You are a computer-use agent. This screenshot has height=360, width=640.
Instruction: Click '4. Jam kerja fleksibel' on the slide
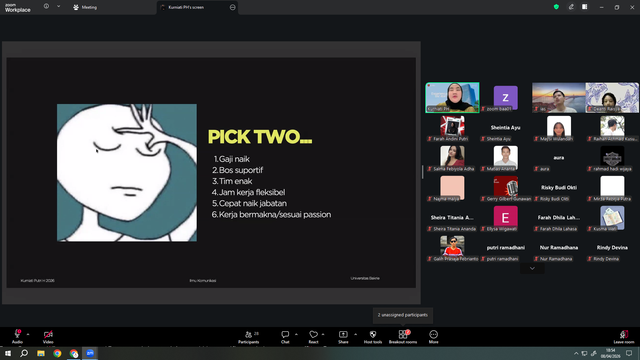click(248, 192)
